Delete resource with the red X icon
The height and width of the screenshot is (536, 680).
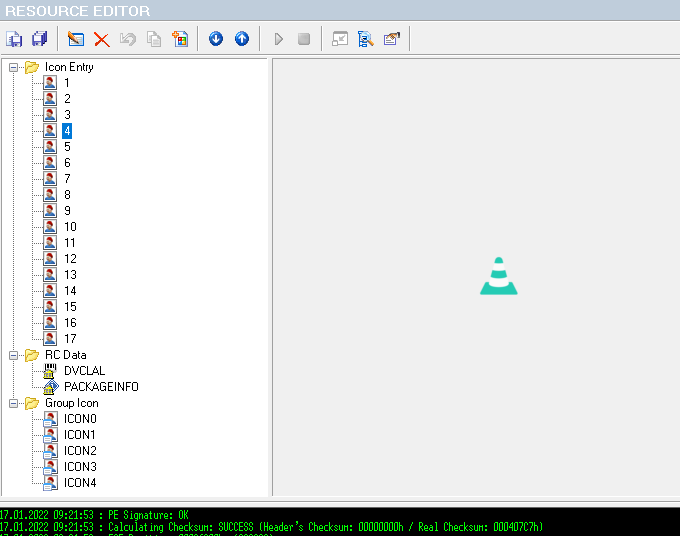tap(102, 39)
